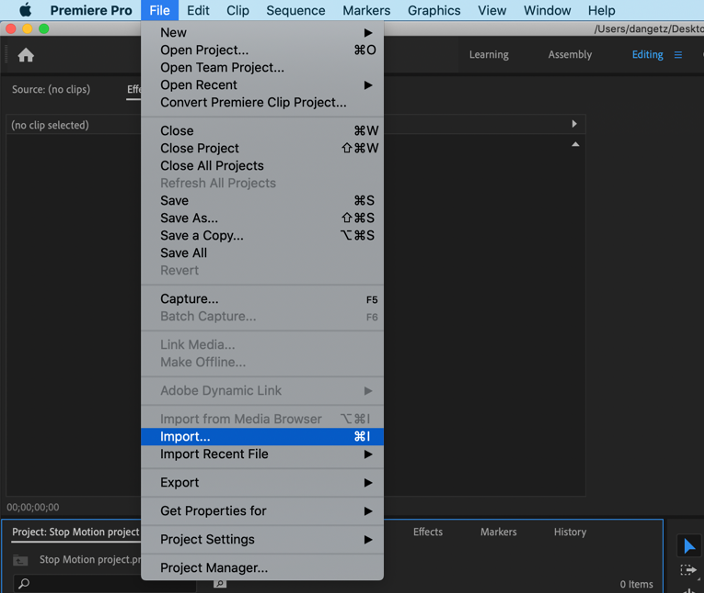Open the View menu
Screen dimensions: 704x593
(492, 10)
